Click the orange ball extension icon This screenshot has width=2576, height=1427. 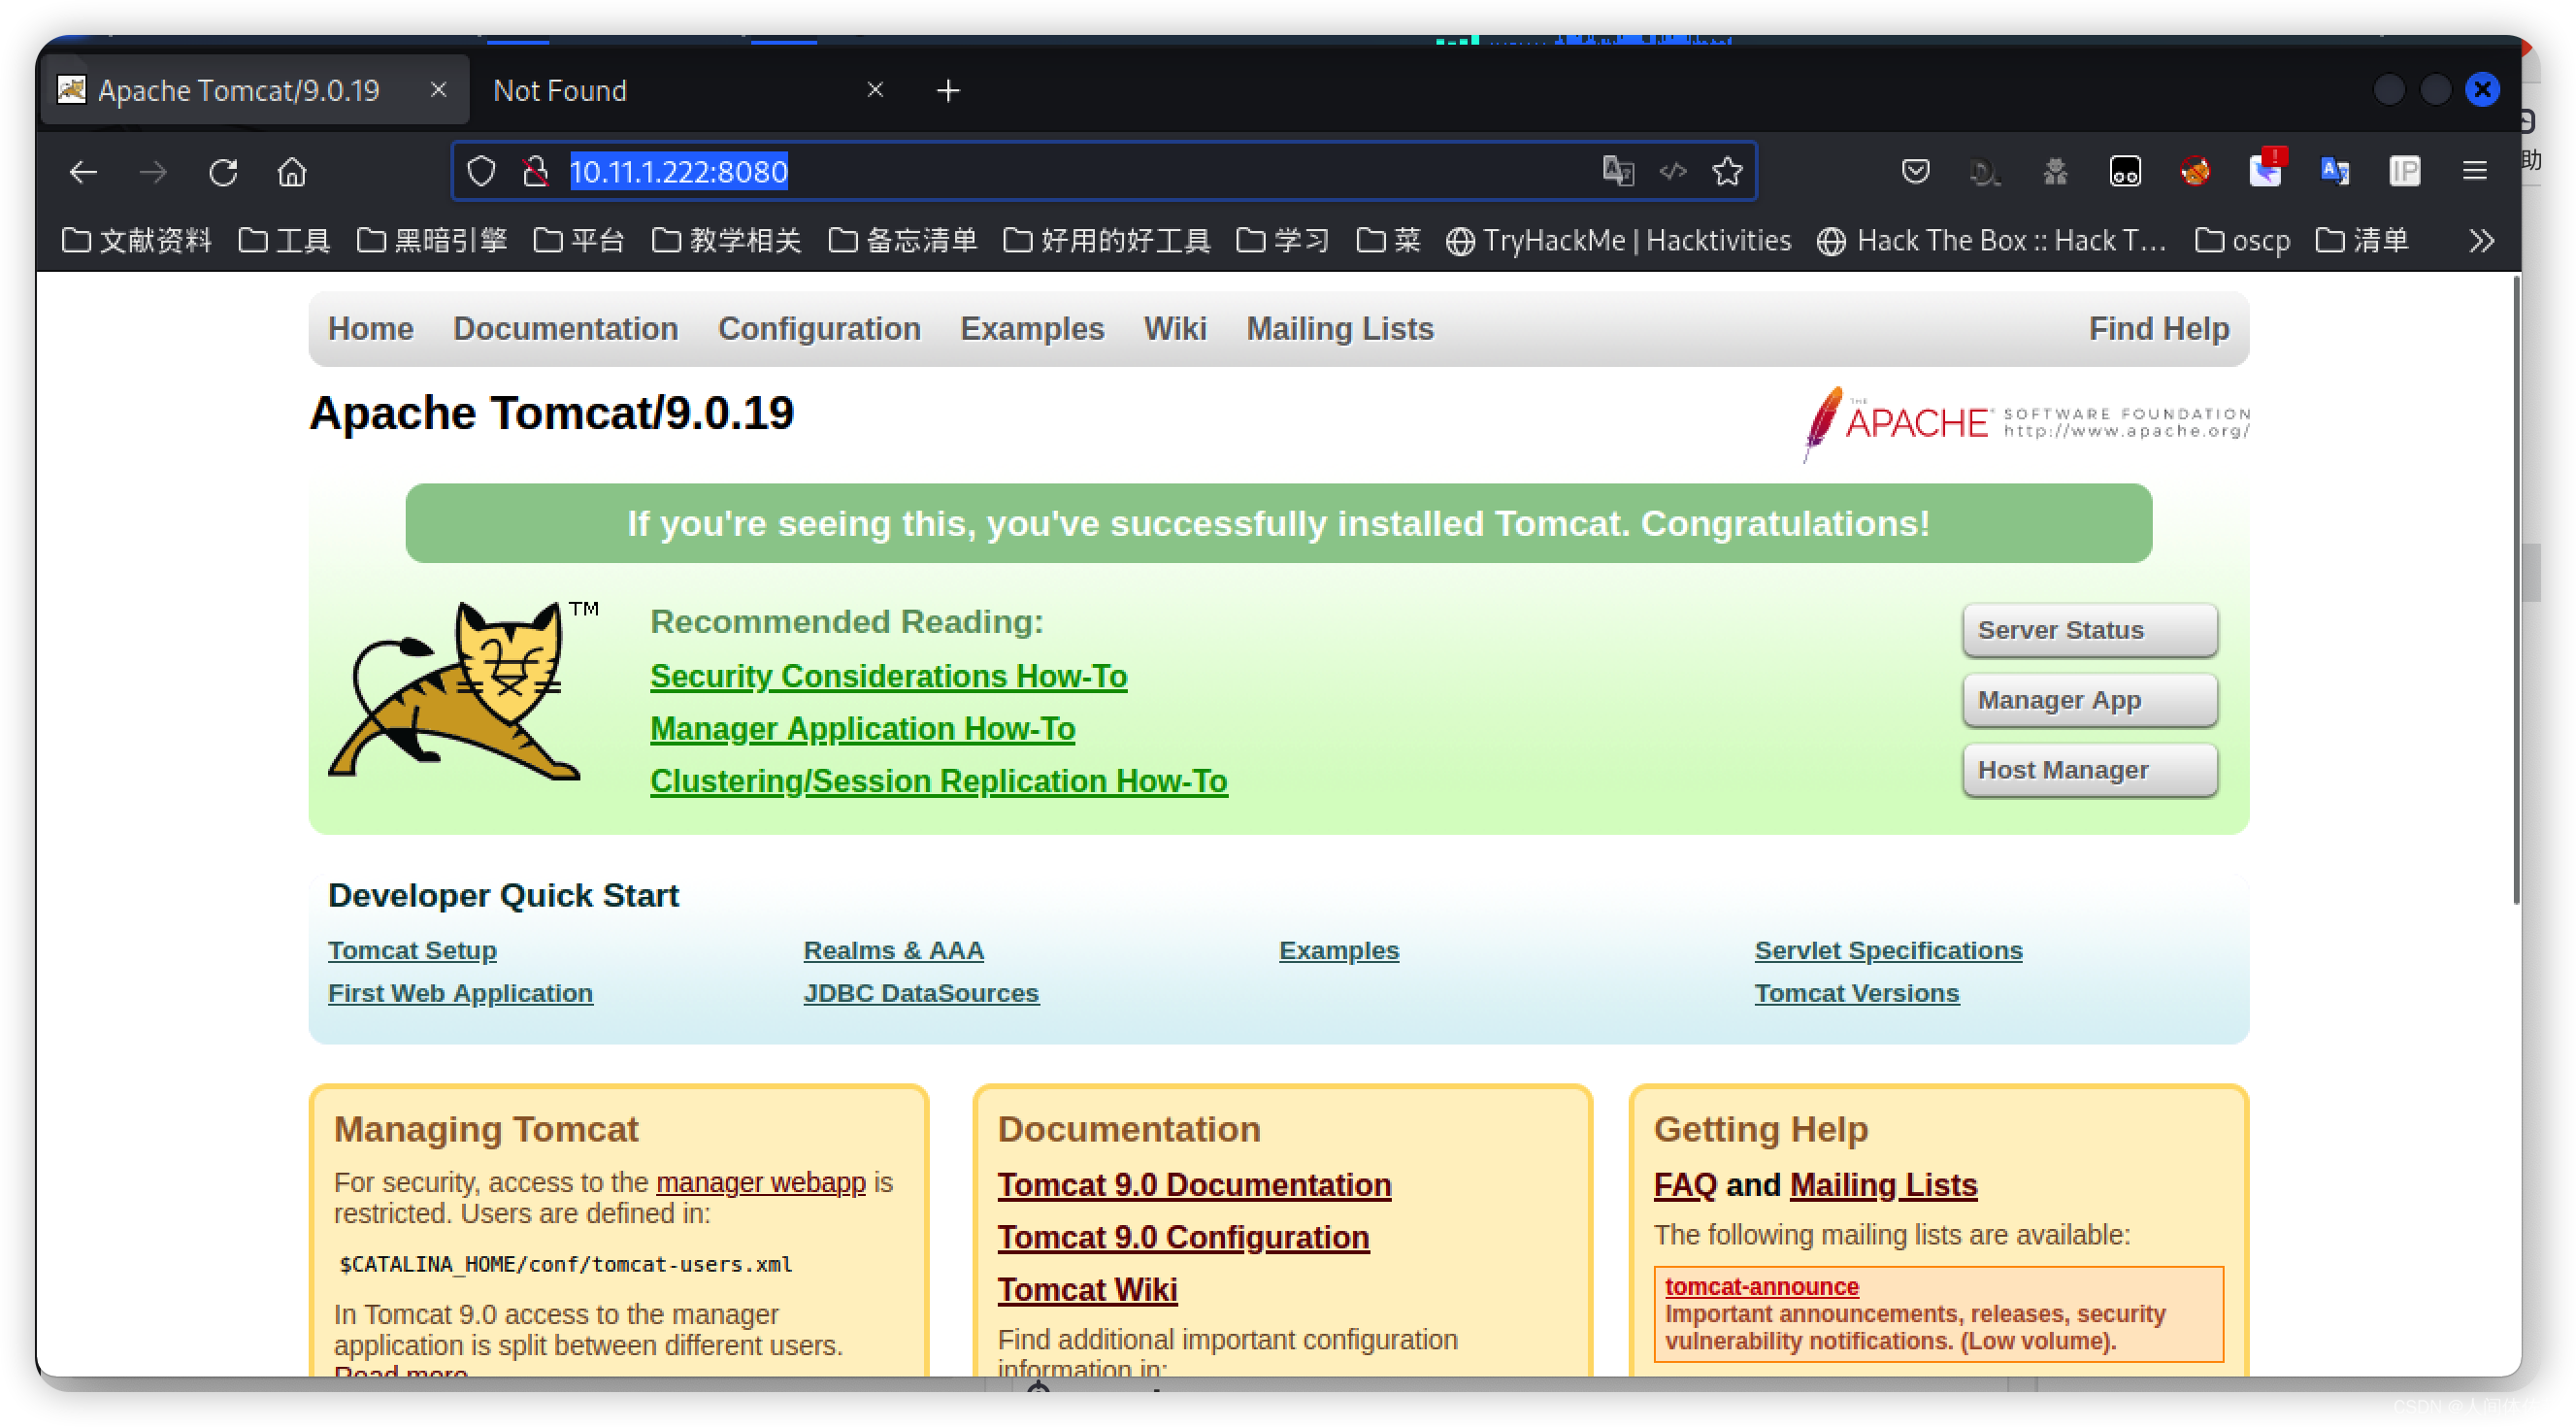pos(2194,171)
